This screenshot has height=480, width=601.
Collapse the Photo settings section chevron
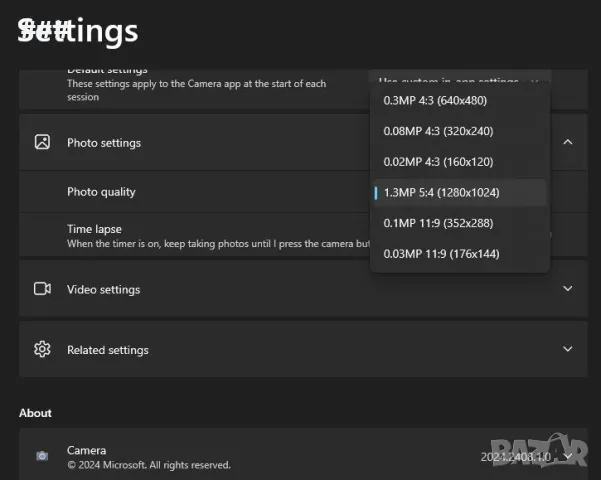tap(568, 142)
